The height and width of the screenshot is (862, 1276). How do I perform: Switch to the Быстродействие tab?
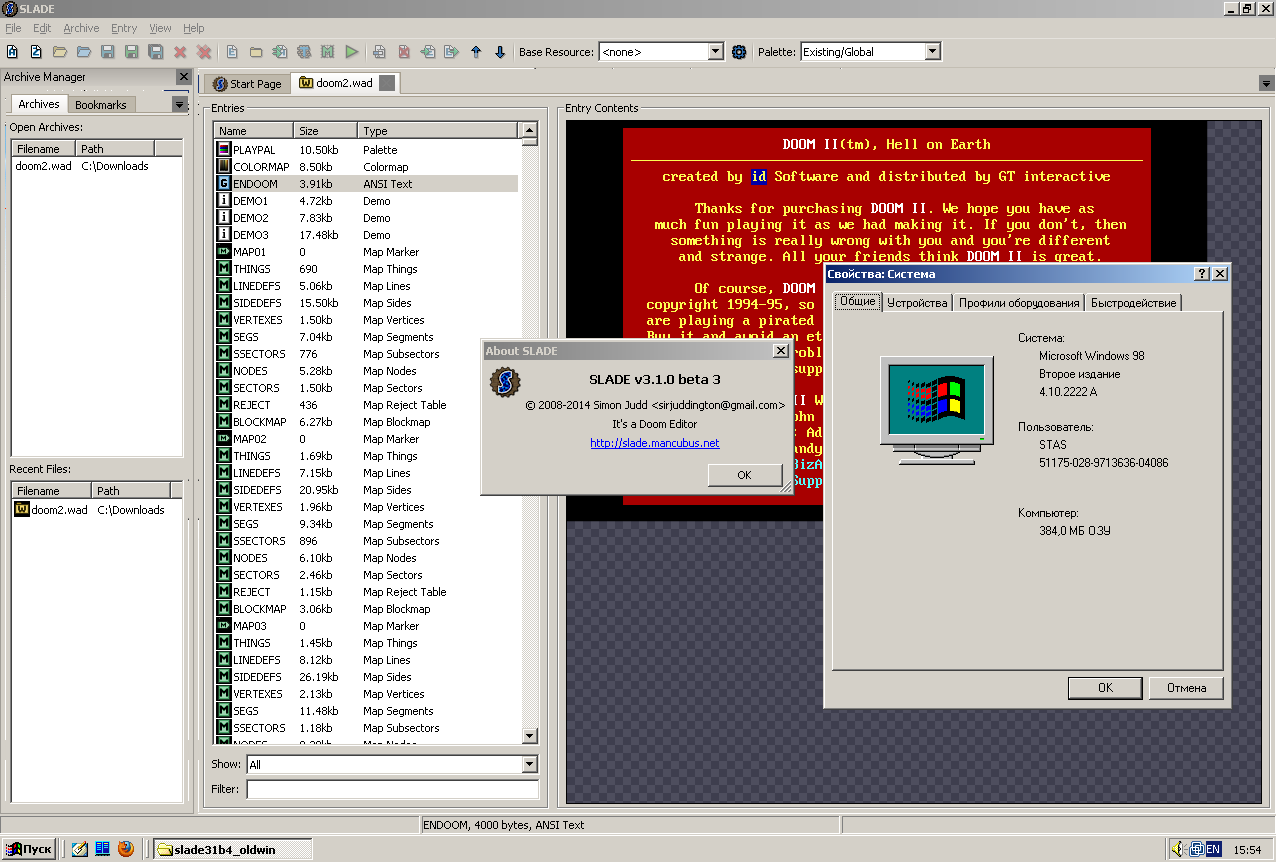tap(1134, 303)
